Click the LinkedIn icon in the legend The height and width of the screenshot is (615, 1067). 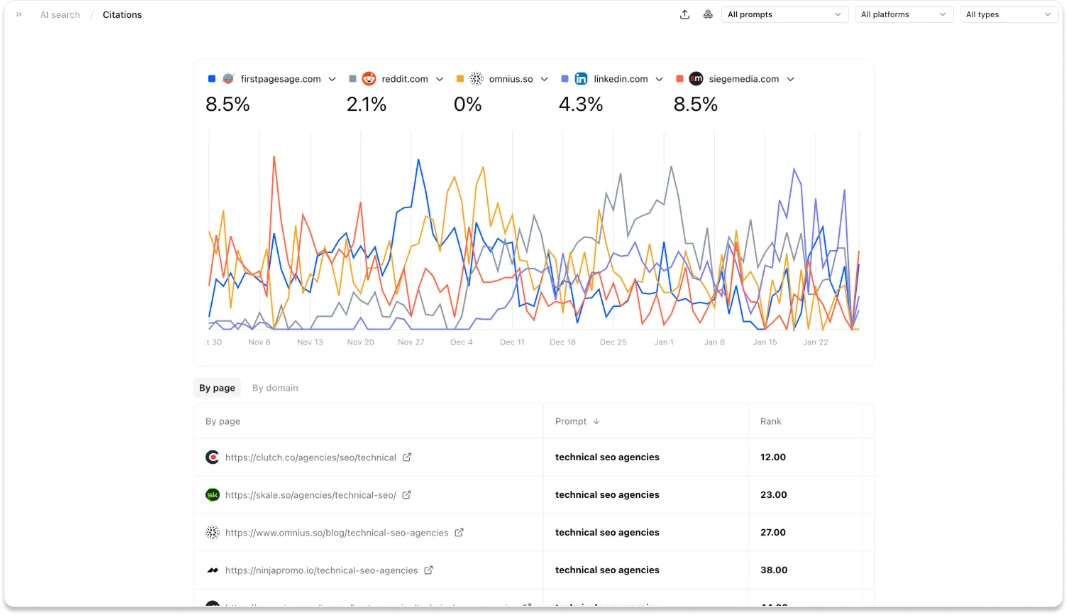click(x=581, y=78)
